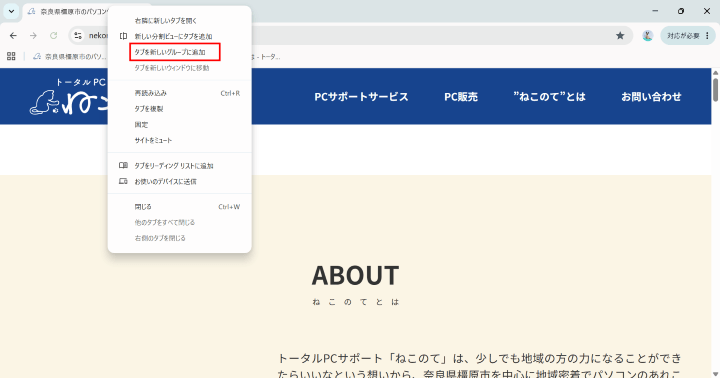Click the send to device icon
The height and width of the screenshot is (378, 720).
pos(123,181)
